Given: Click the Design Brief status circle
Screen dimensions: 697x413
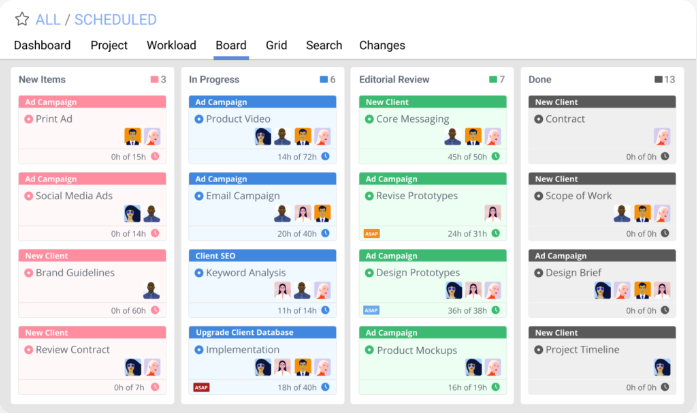Looking at the screenshot, I should click(x=538, y=273).
